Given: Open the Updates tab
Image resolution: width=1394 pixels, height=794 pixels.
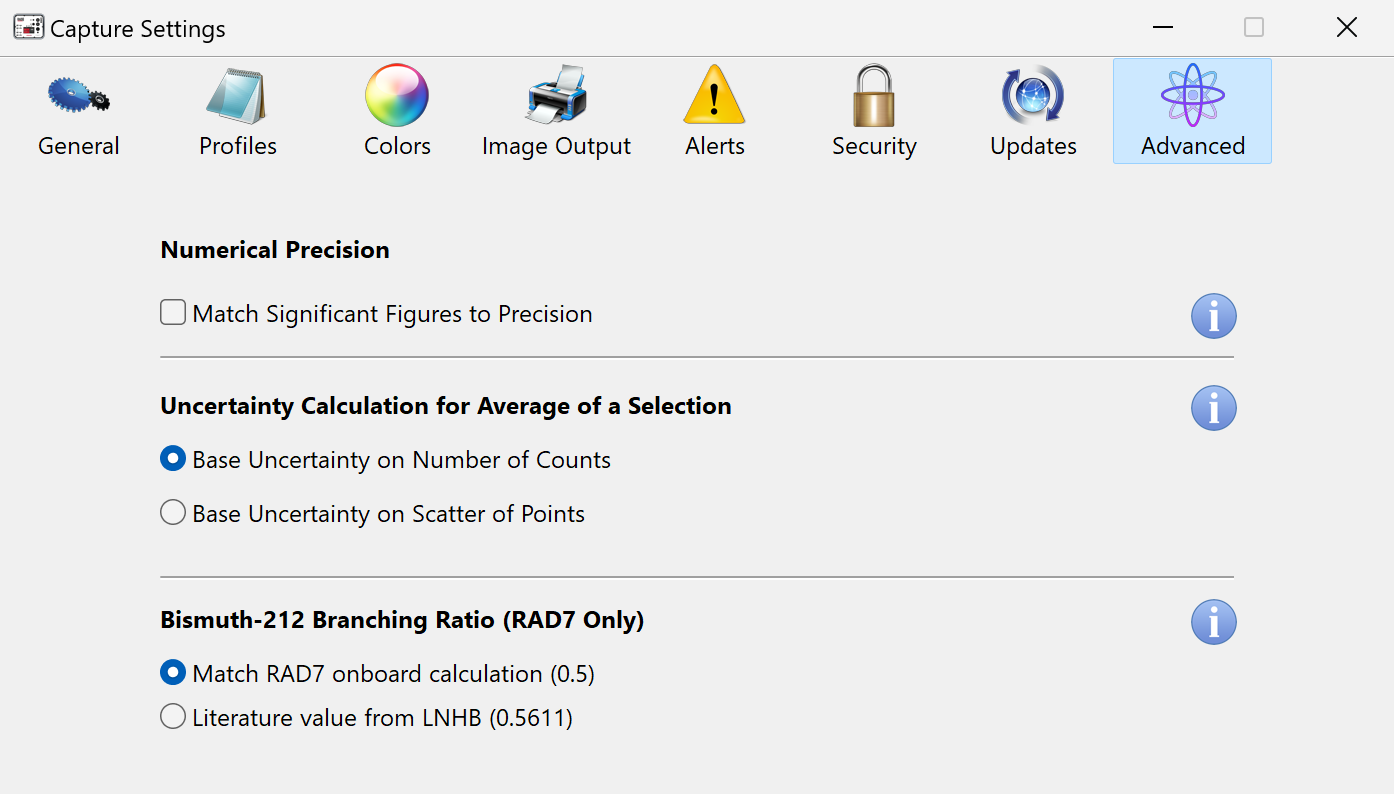Looking at the screenshot, I should (x=1033, y=112).
